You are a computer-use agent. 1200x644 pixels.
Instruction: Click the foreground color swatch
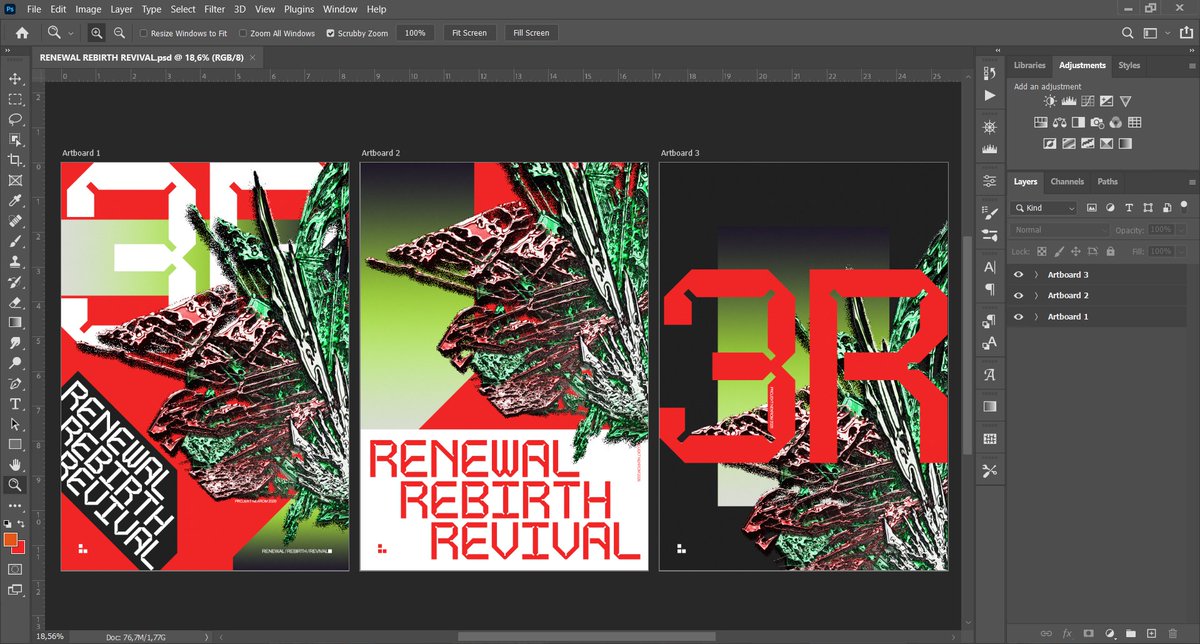coord(11,540)
